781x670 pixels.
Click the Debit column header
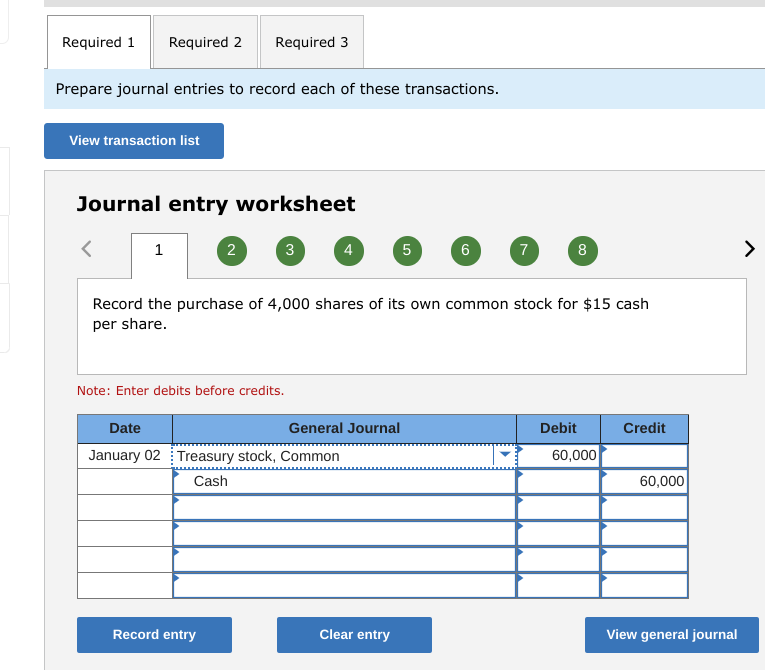558,428
